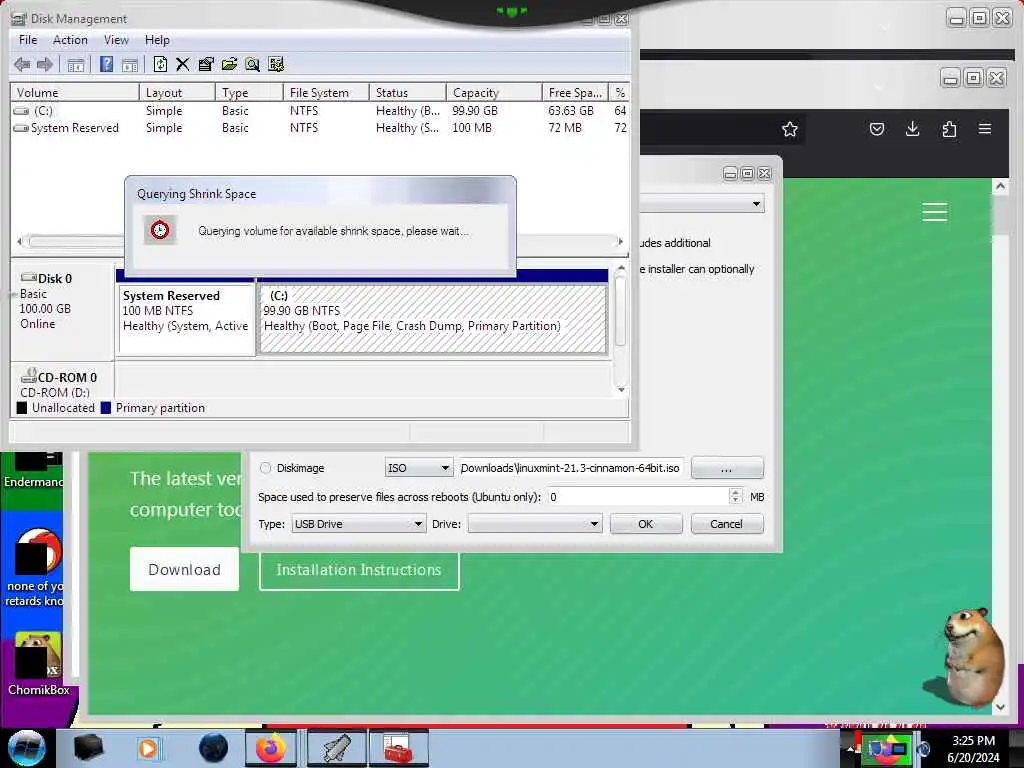
Task: Open the ChomikBox desktop icon
Action: (x=38, y=664)
